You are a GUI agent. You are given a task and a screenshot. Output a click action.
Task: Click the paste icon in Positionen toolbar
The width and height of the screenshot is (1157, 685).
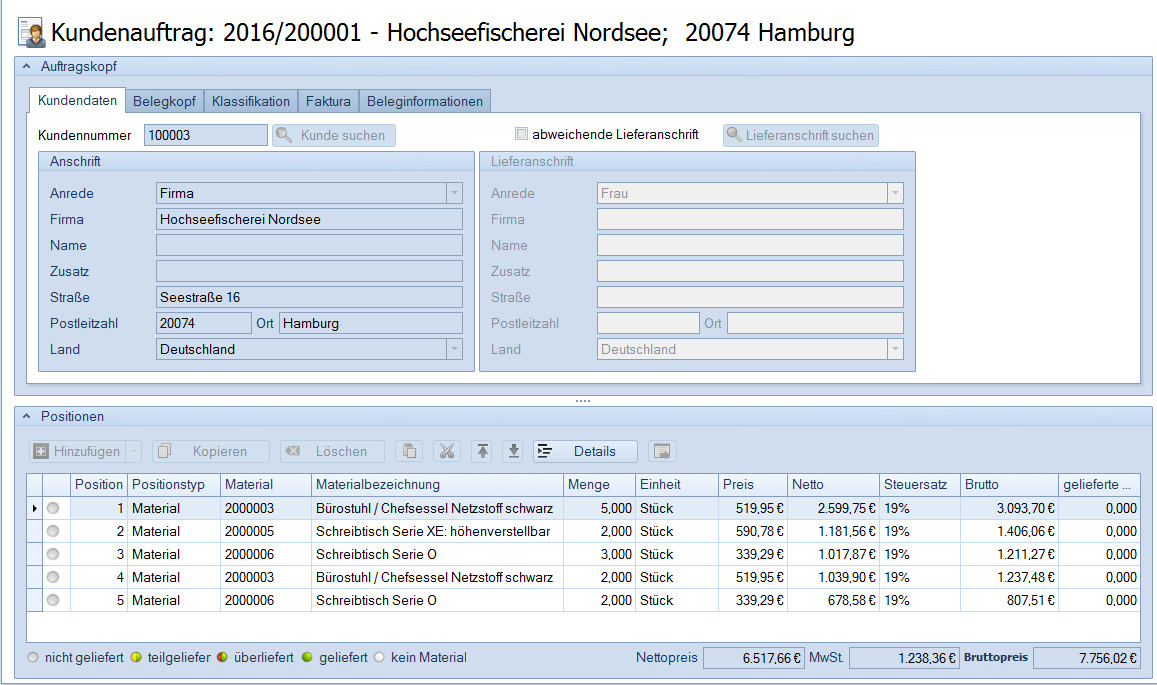[x=409, y=451]
